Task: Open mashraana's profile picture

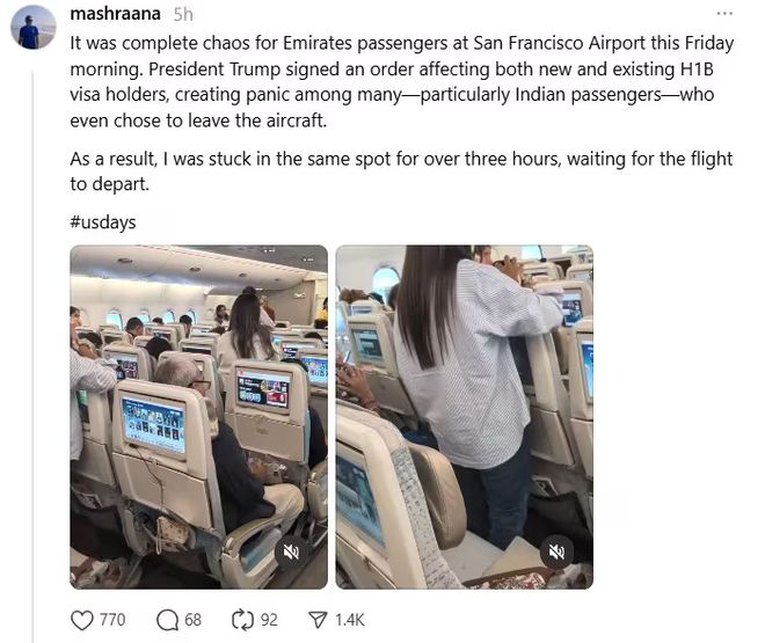Action: point(33,27)
